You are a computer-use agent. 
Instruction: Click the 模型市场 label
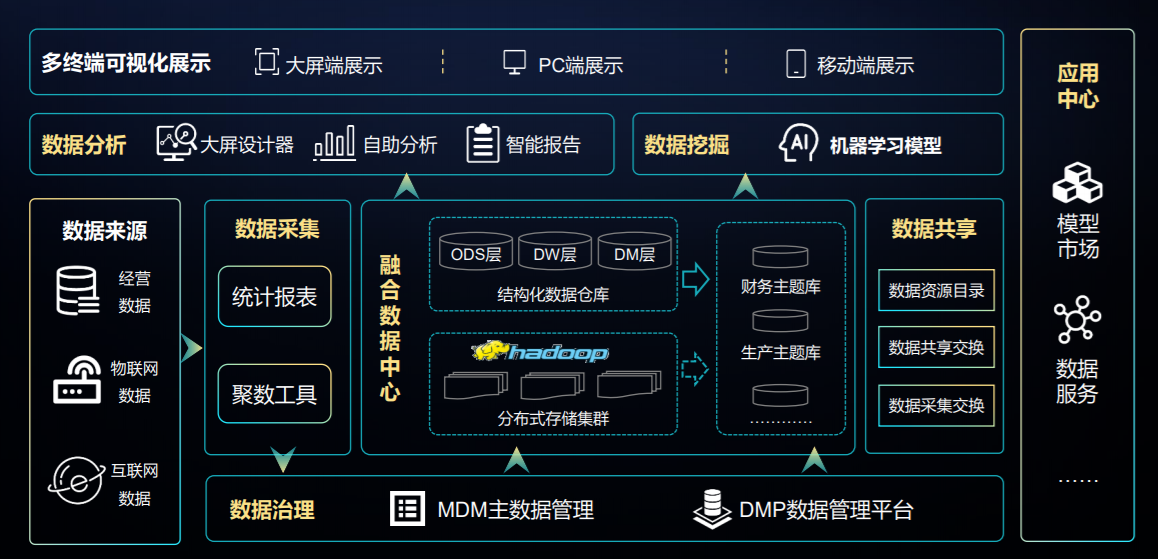(x=1078, y=236)
